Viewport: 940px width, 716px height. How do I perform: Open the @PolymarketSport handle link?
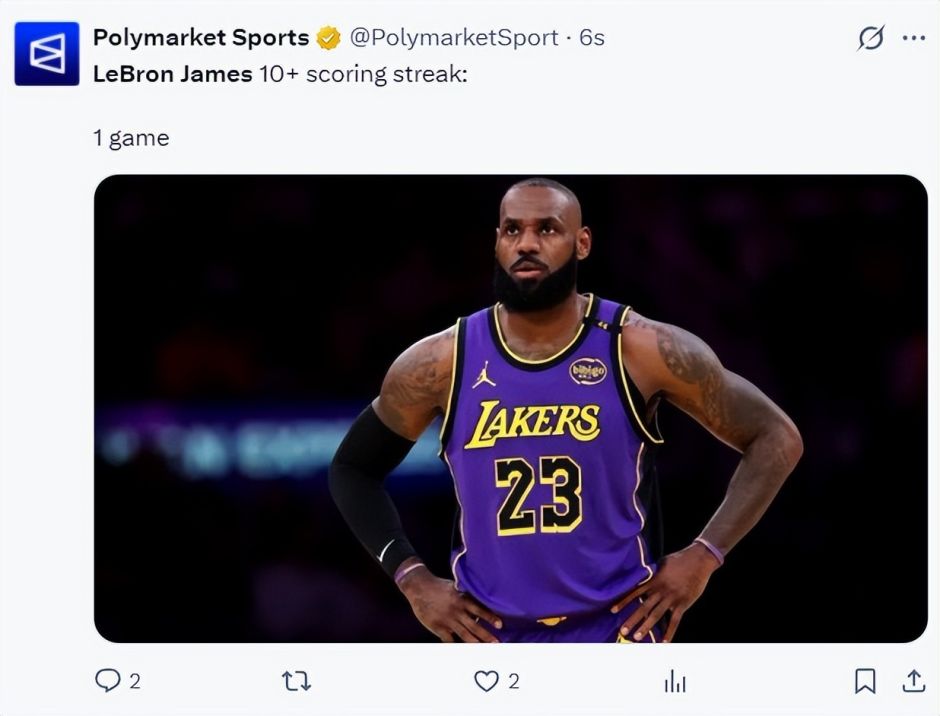tap(453, 38)
